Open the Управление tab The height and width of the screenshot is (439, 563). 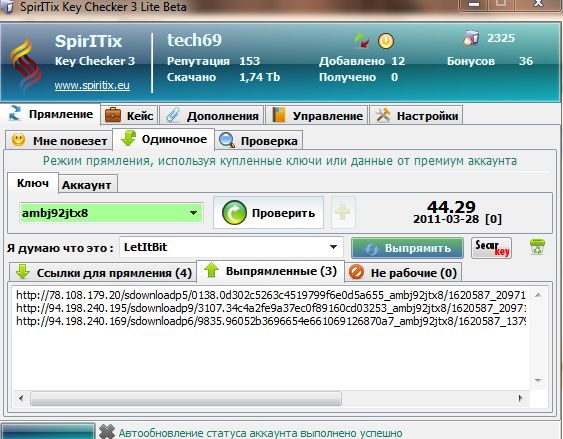pyautogui.click(x=317, y=116)
